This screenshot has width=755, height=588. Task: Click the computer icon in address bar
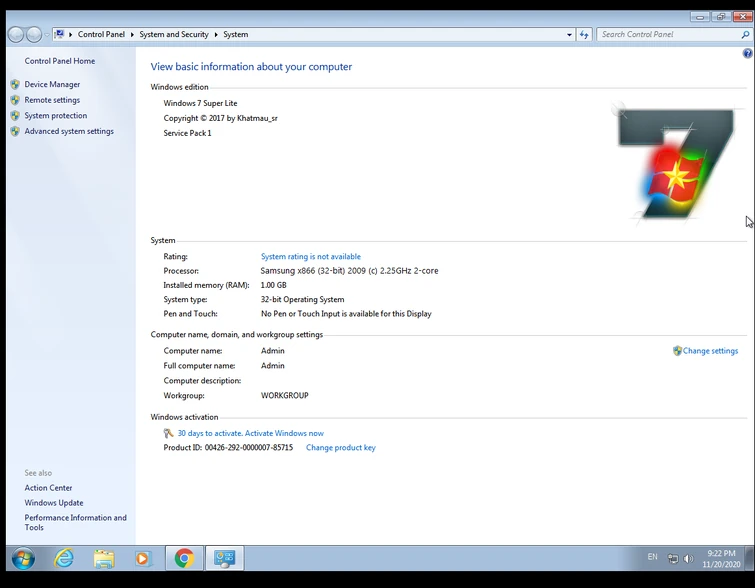point(59,34)
